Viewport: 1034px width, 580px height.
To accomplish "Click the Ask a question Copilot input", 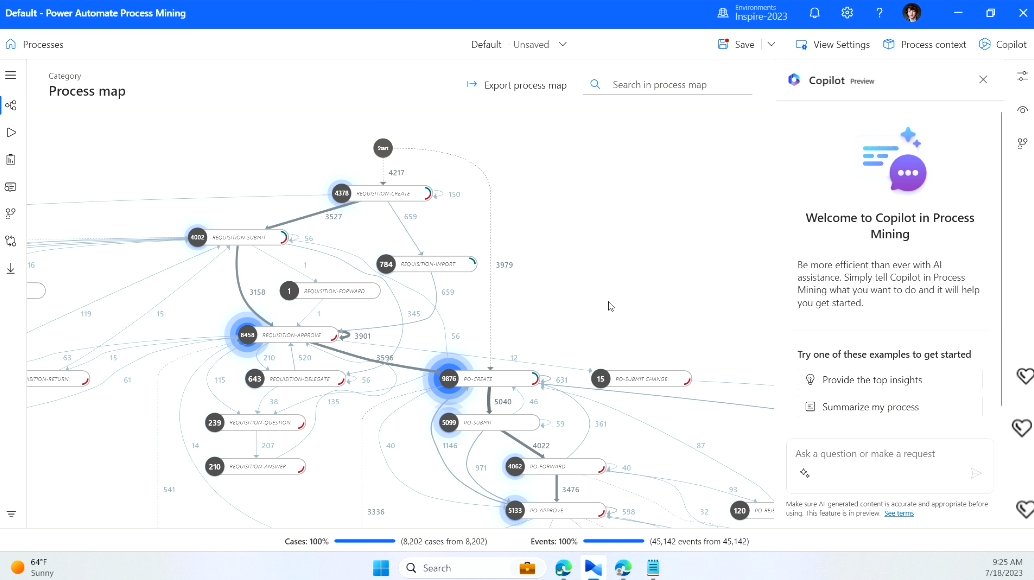I will tap(890, 464).
